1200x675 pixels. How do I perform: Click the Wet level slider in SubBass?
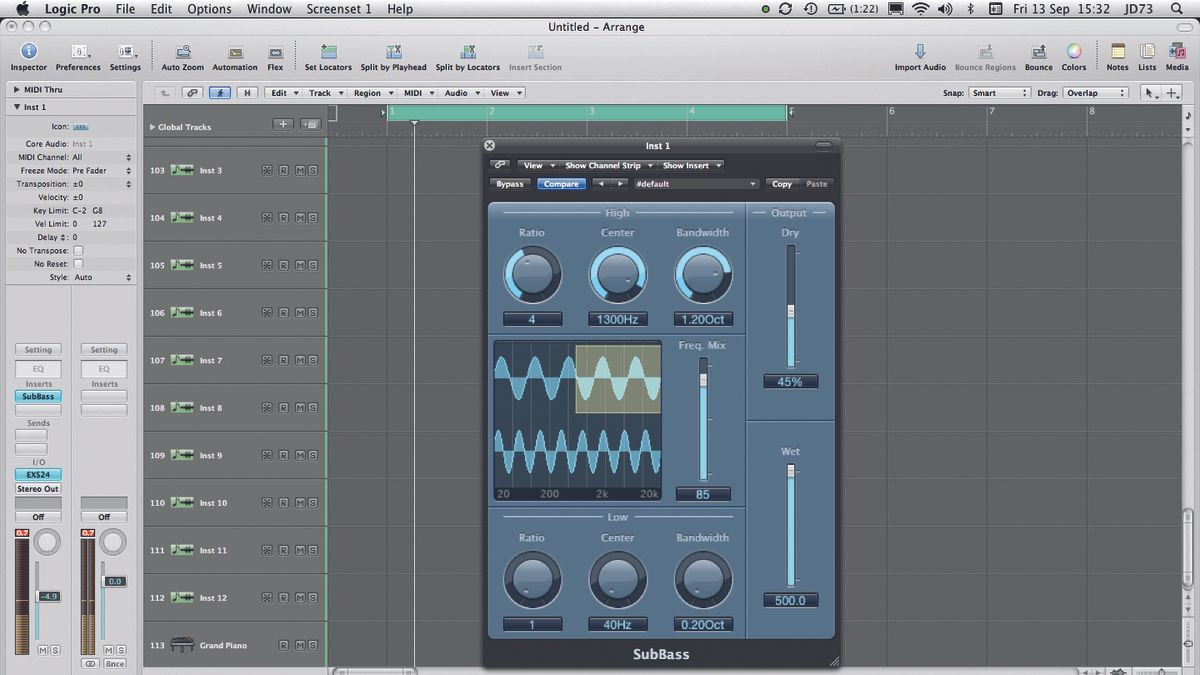click(790, 520)
